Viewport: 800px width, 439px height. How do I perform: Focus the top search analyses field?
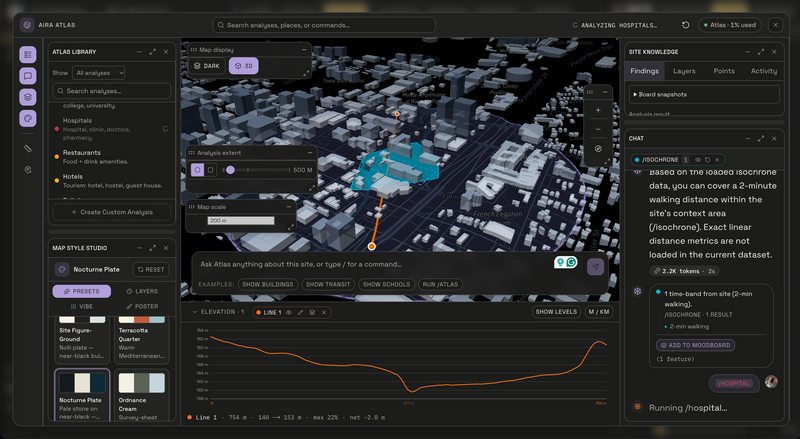324,25
